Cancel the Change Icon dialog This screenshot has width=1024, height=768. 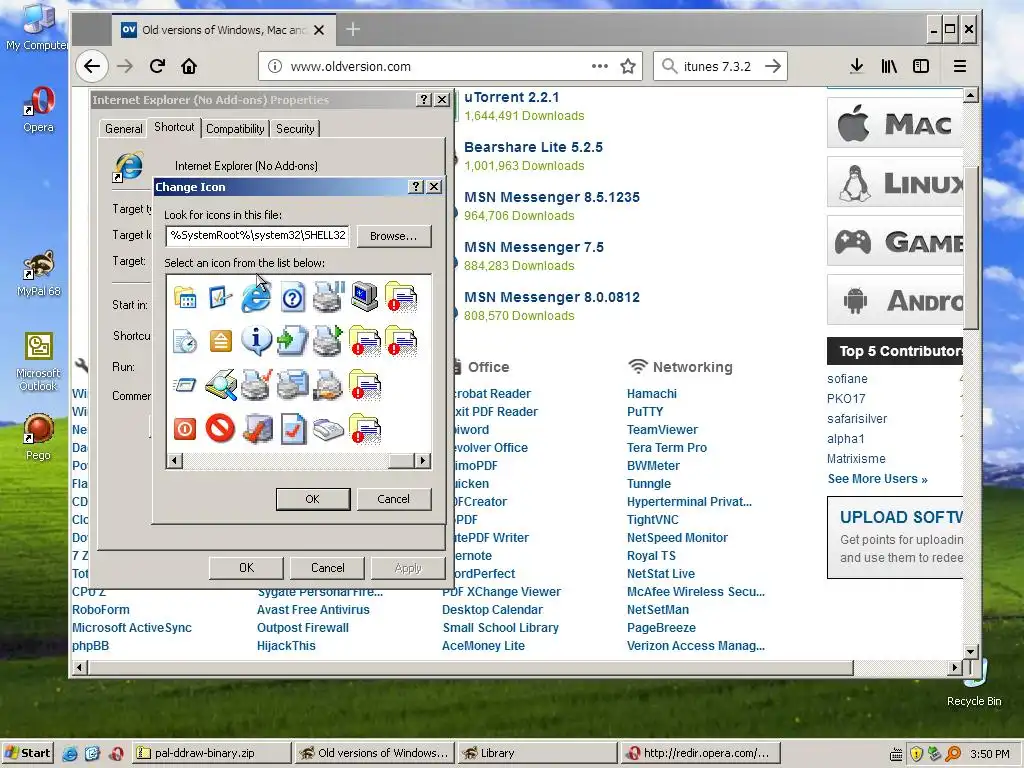point(393,499)
